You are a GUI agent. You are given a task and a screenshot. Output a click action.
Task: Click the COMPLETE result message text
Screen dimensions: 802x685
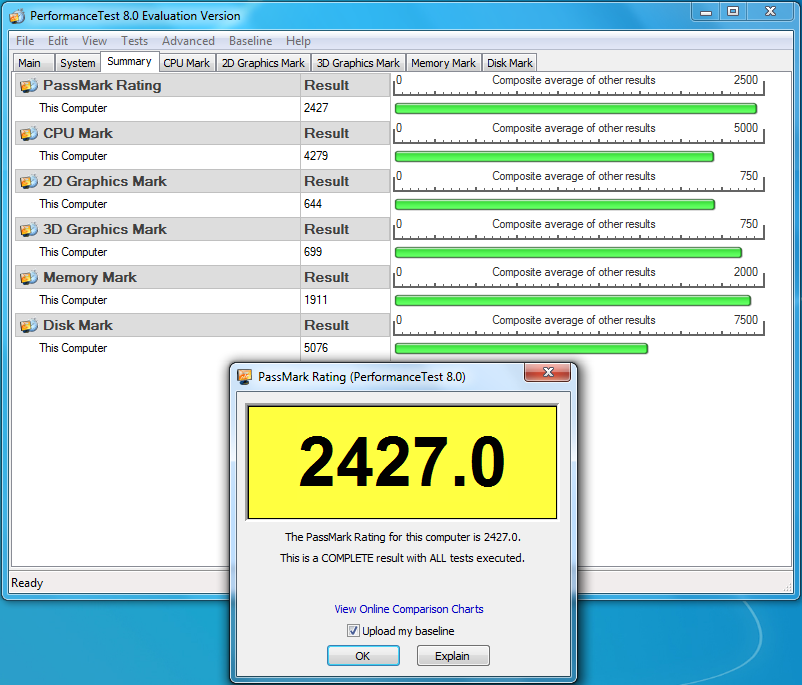pyautogui.click(x=403, y=558)
